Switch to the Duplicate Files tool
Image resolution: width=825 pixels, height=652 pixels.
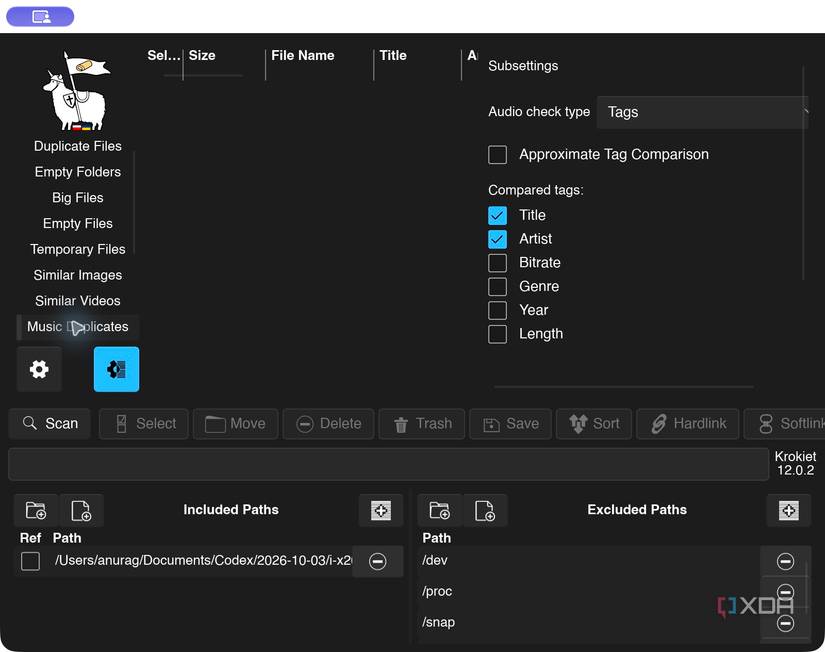[78, 146]
